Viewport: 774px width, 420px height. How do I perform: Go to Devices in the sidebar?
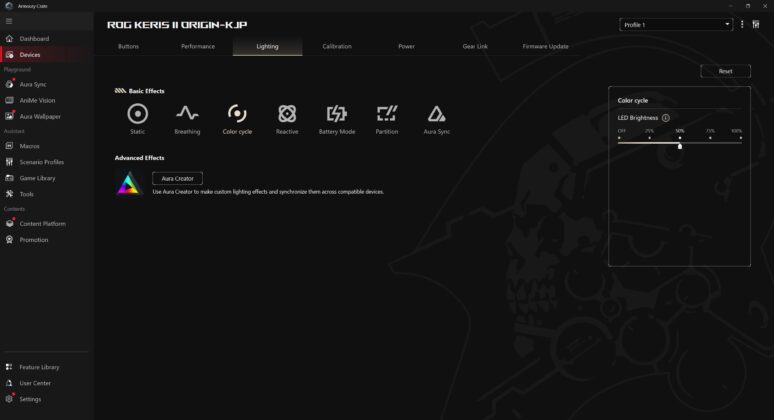pos(46,55)
